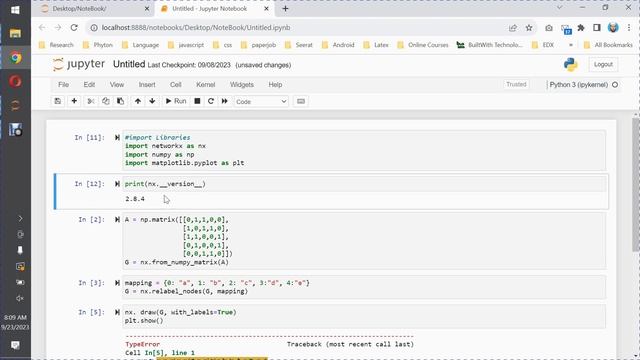Screen dimensions: 640x360
Task: Open the Windows Start button
Action: (x=15, y=10)
